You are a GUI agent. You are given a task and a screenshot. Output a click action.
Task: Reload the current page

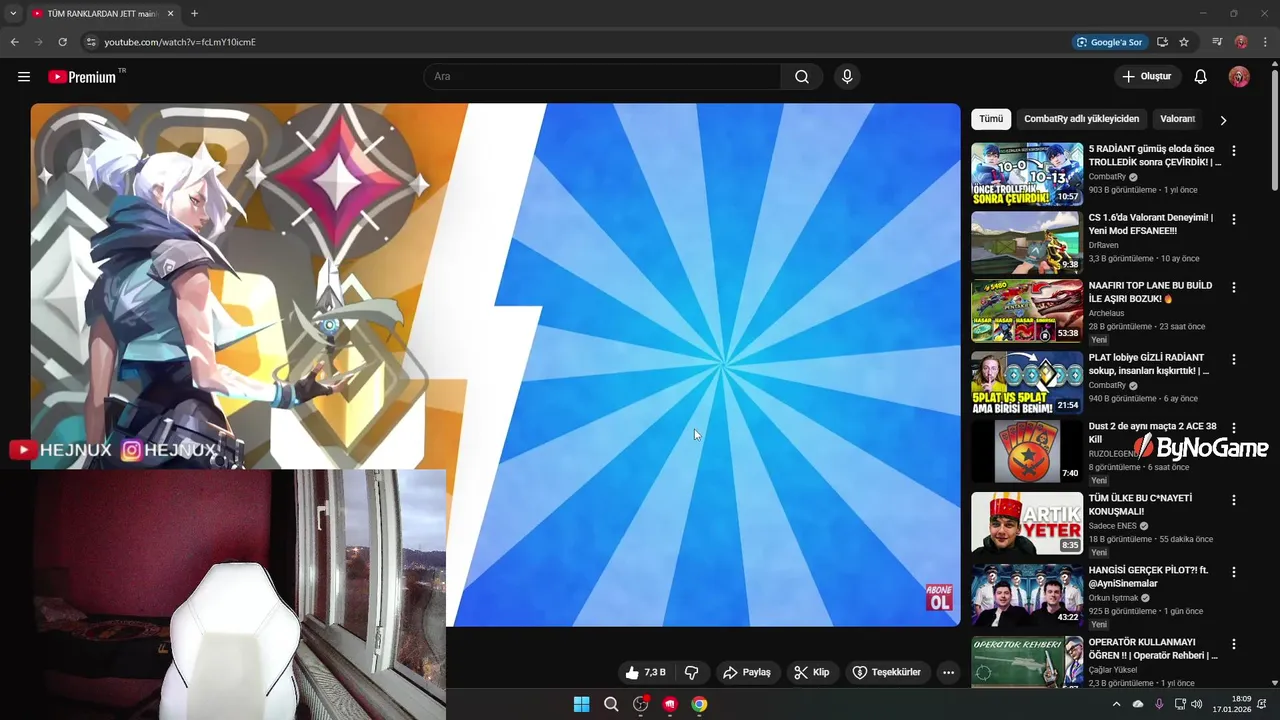[62, 42]
